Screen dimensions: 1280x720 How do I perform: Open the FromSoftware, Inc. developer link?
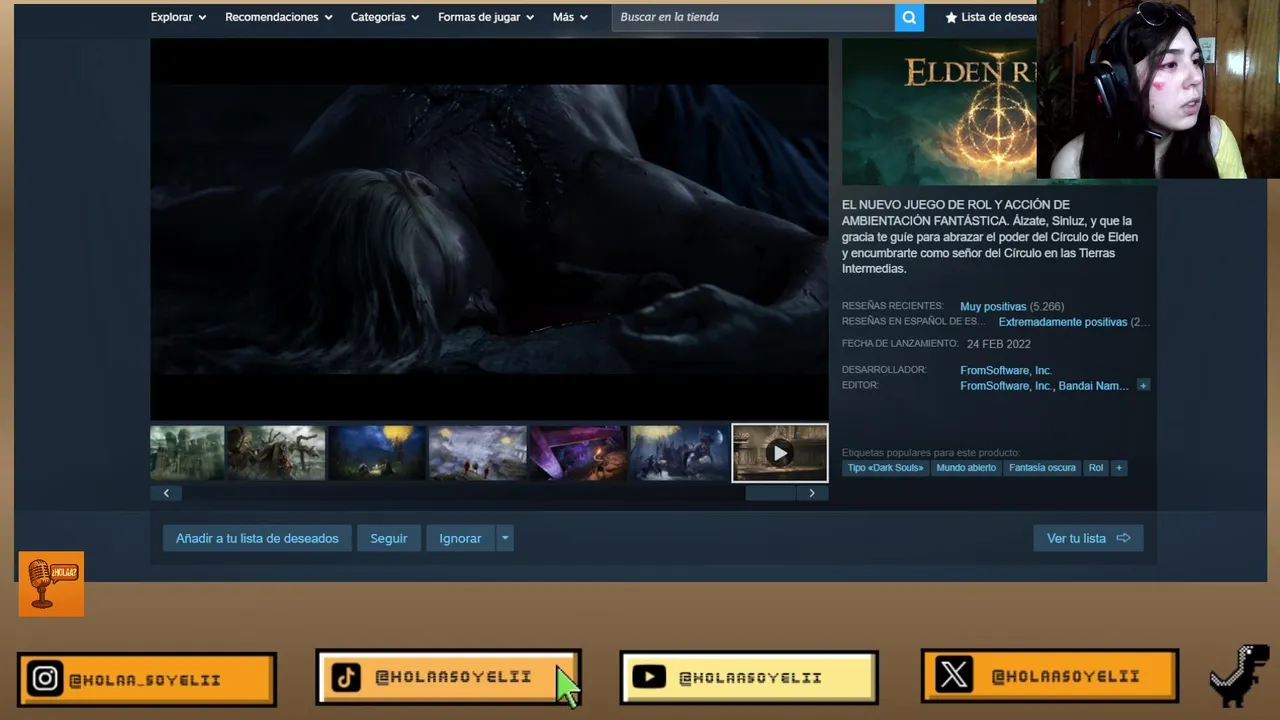coord(1006,370)
